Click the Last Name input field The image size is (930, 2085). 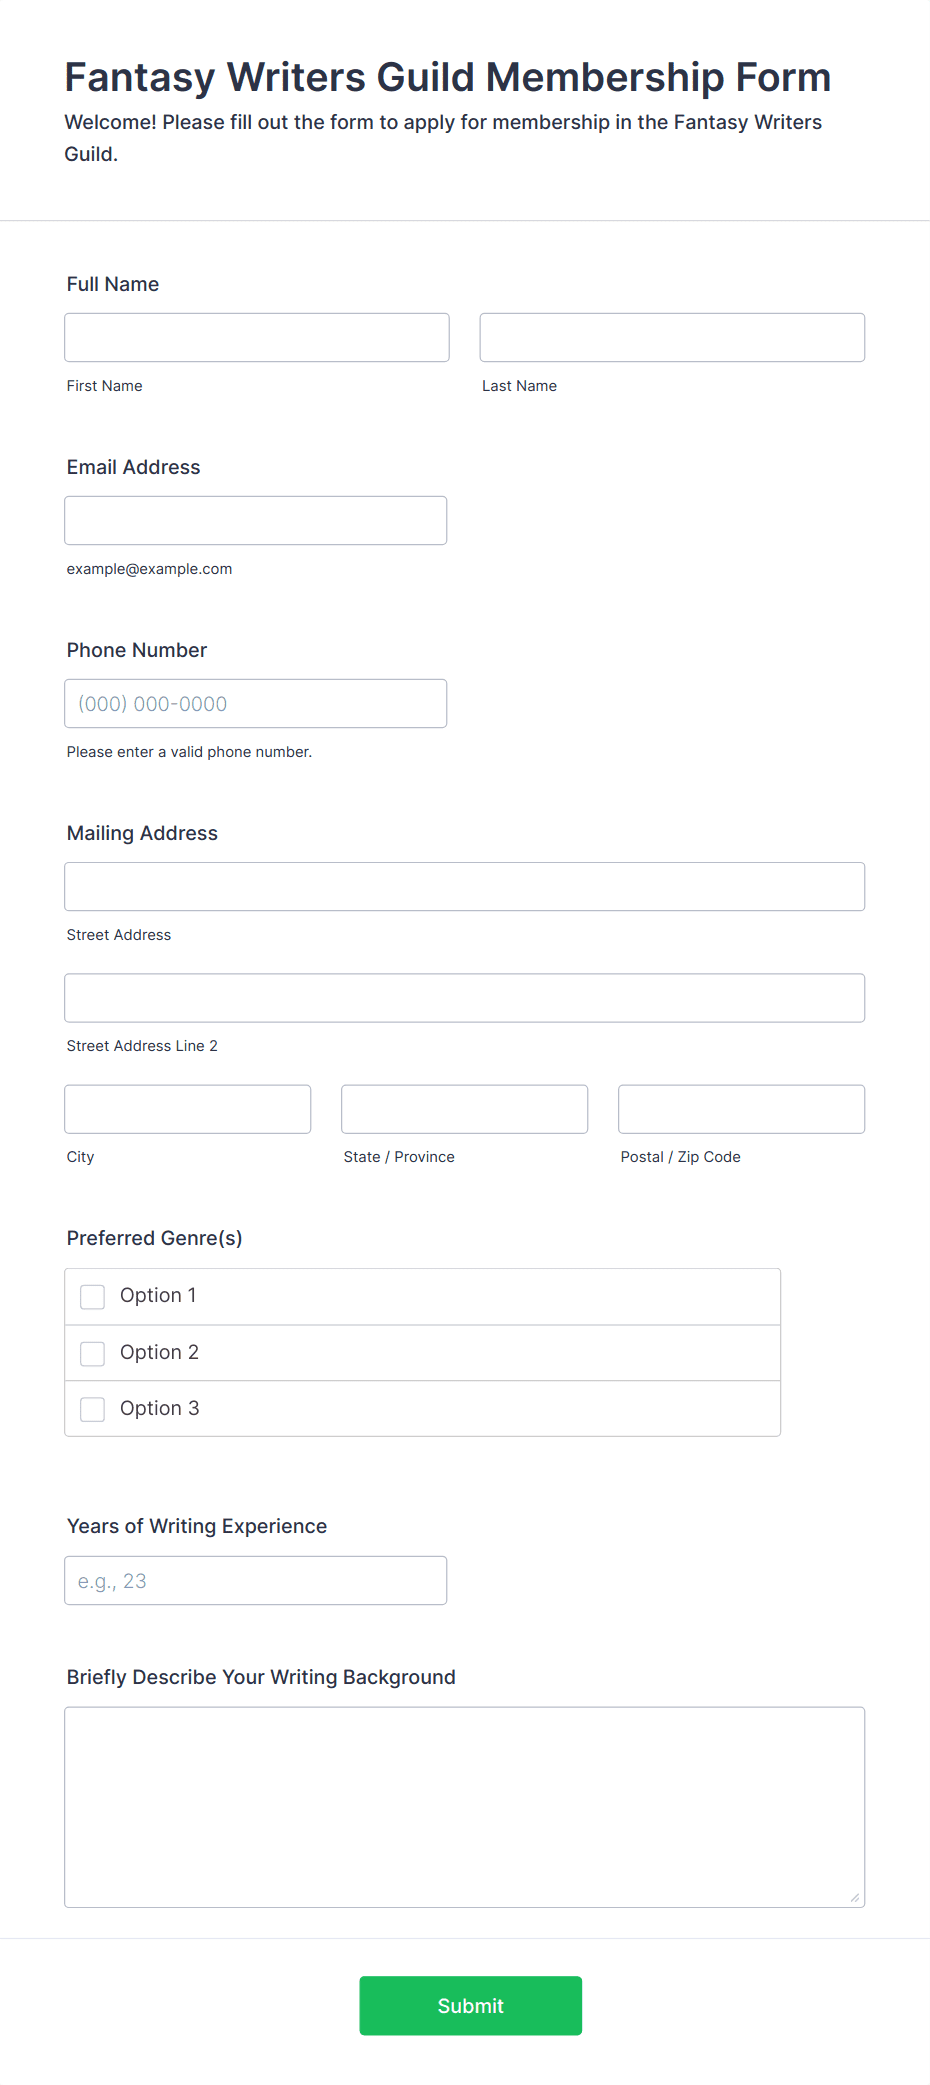672,337
